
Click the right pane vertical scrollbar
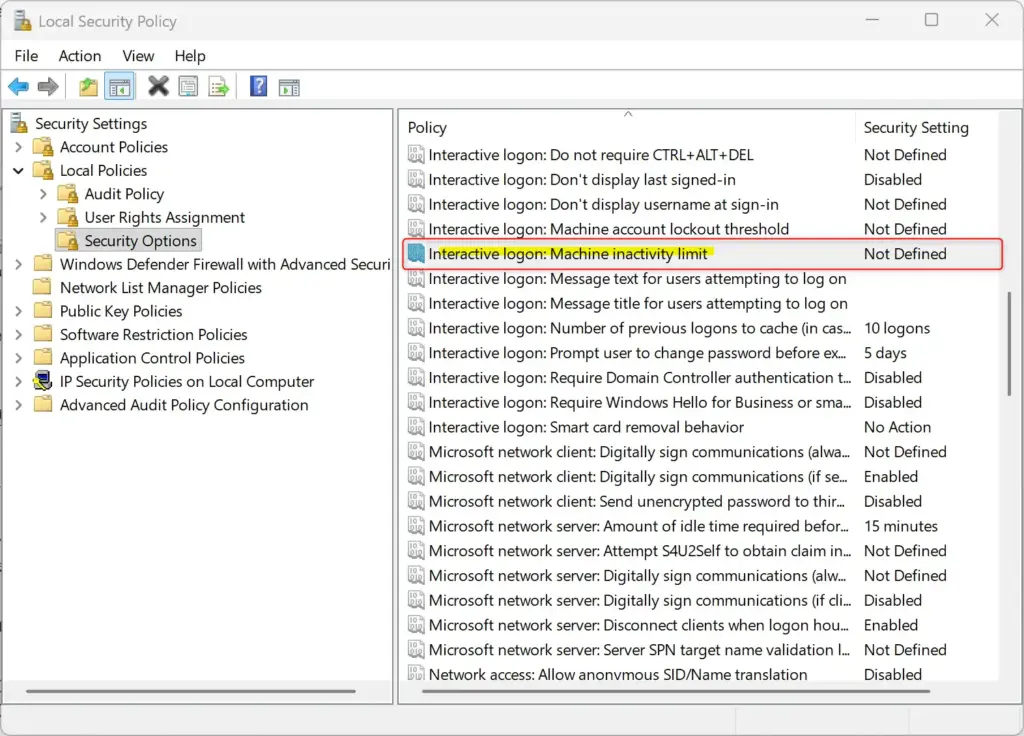click(1009, 344)
